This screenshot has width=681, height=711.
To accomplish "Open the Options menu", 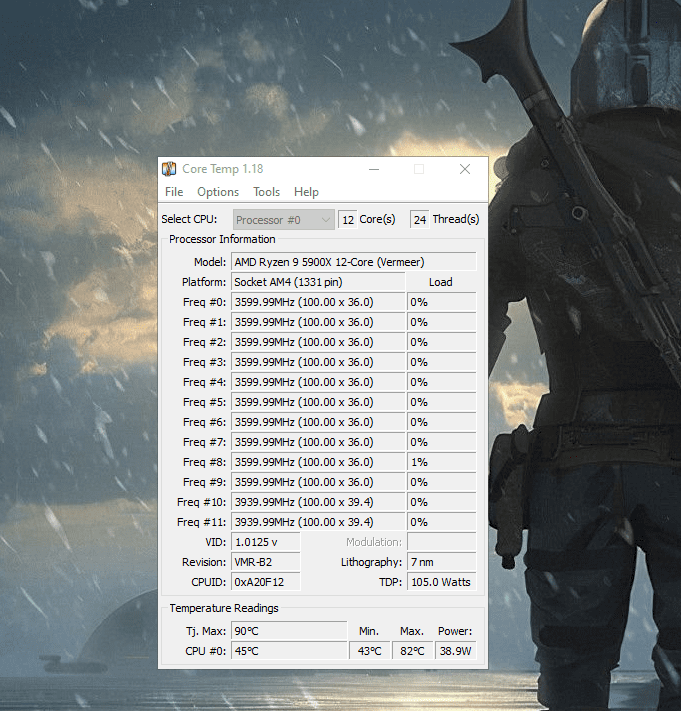I will (x=218, y=192).
